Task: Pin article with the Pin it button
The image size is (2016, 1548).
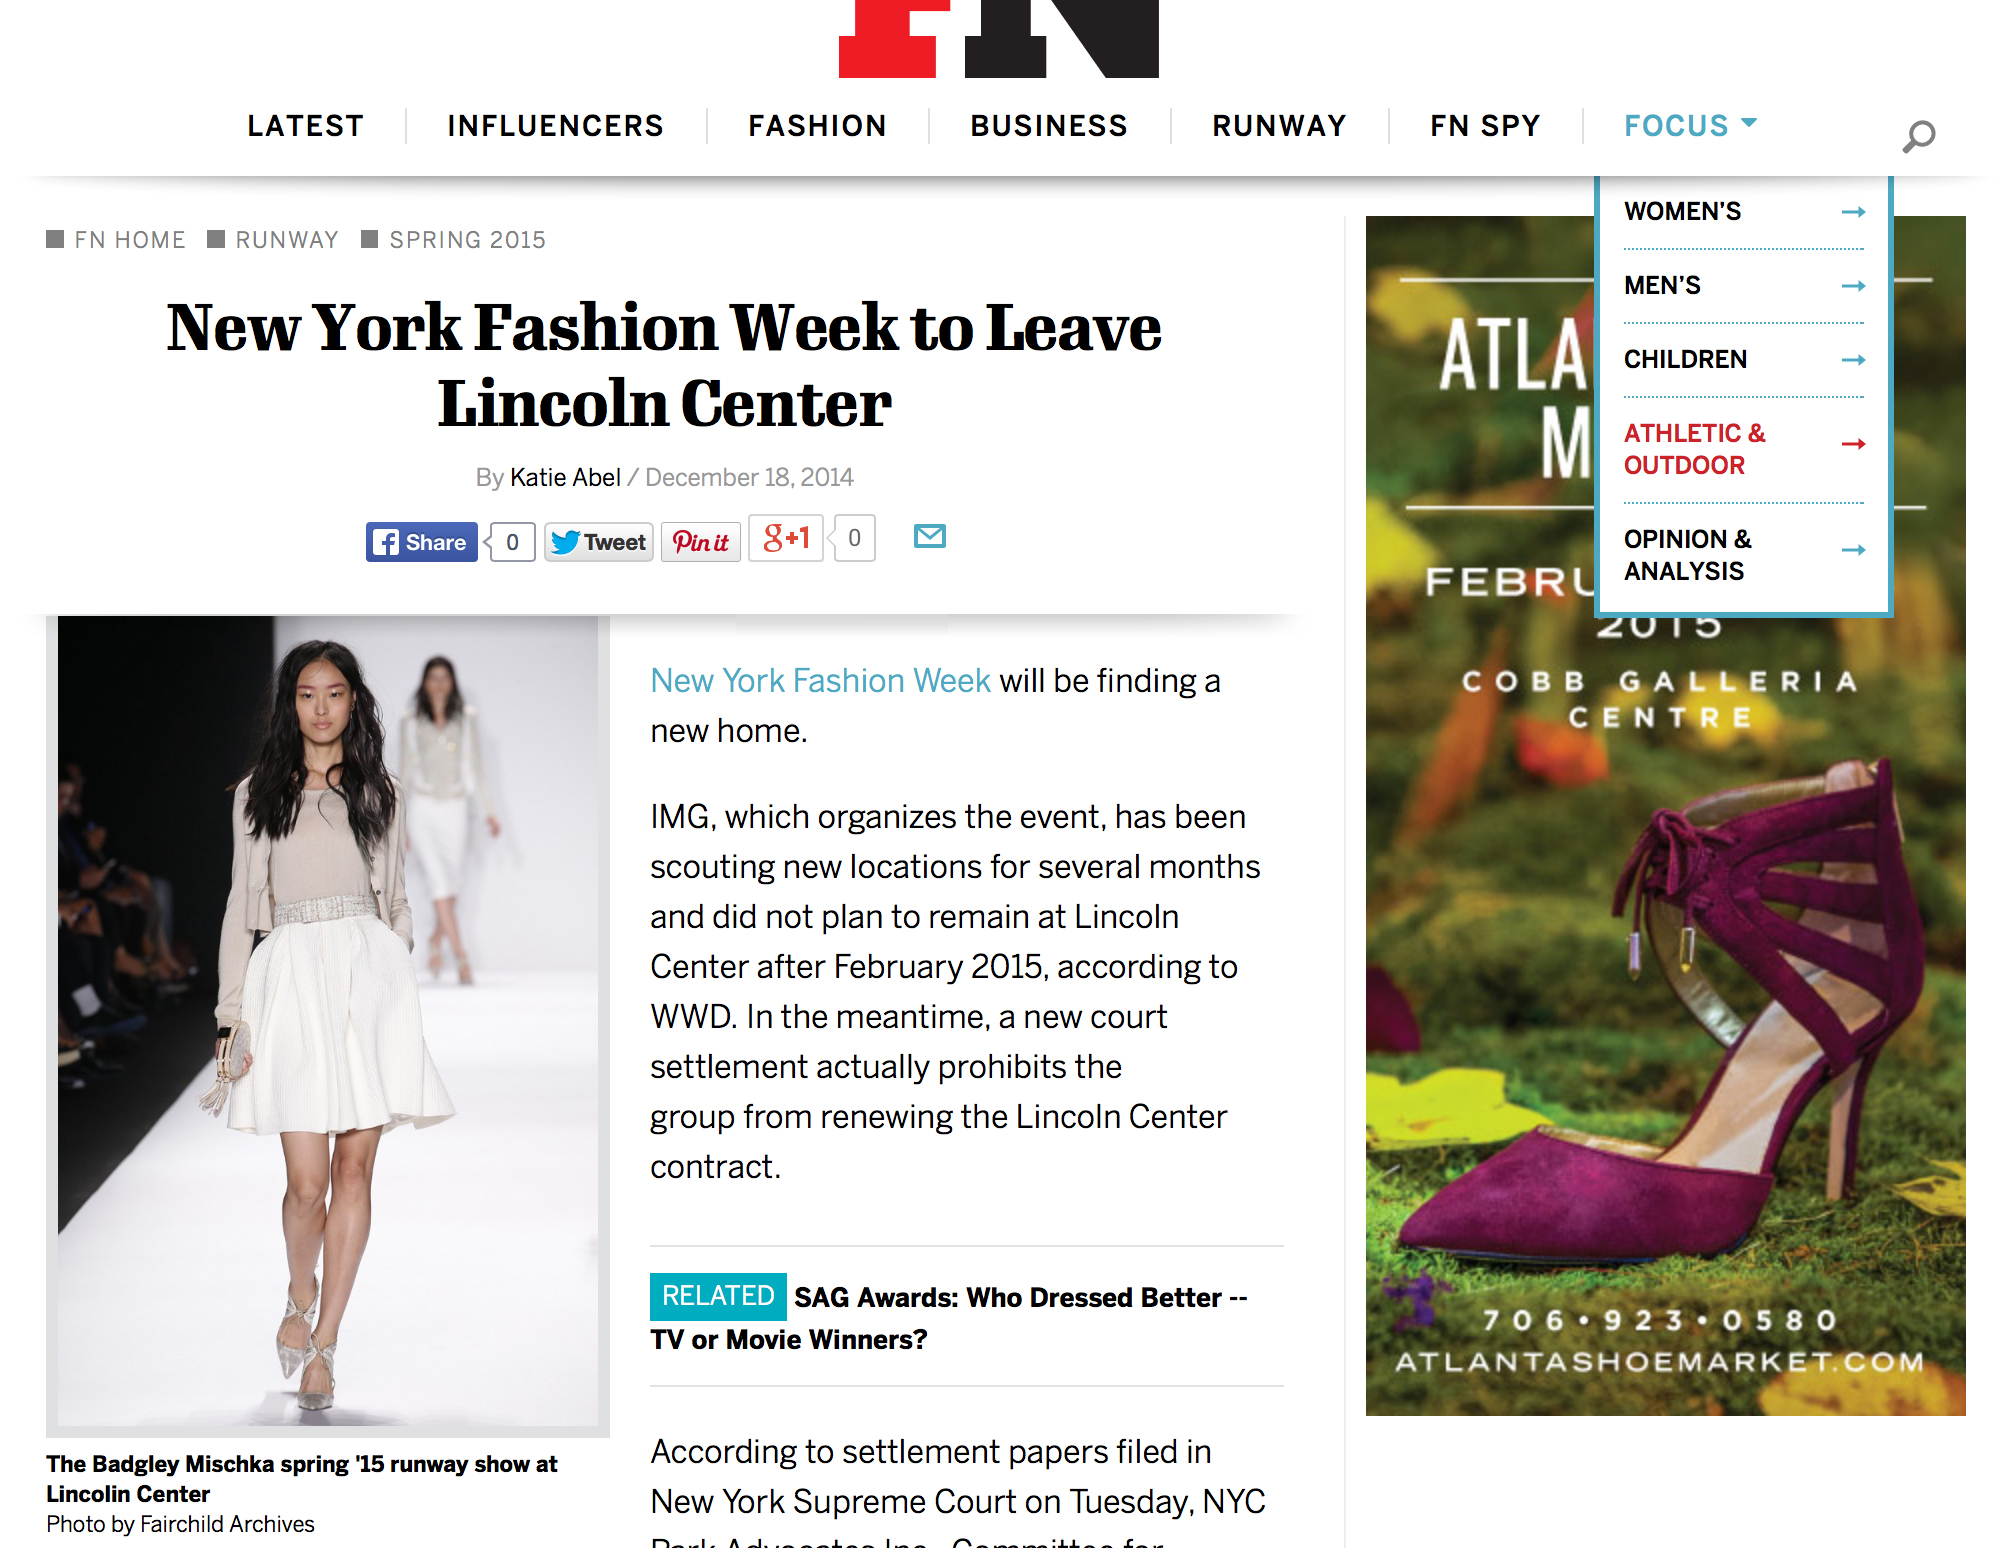Action: pyautogui.click(x=700, y=542)
